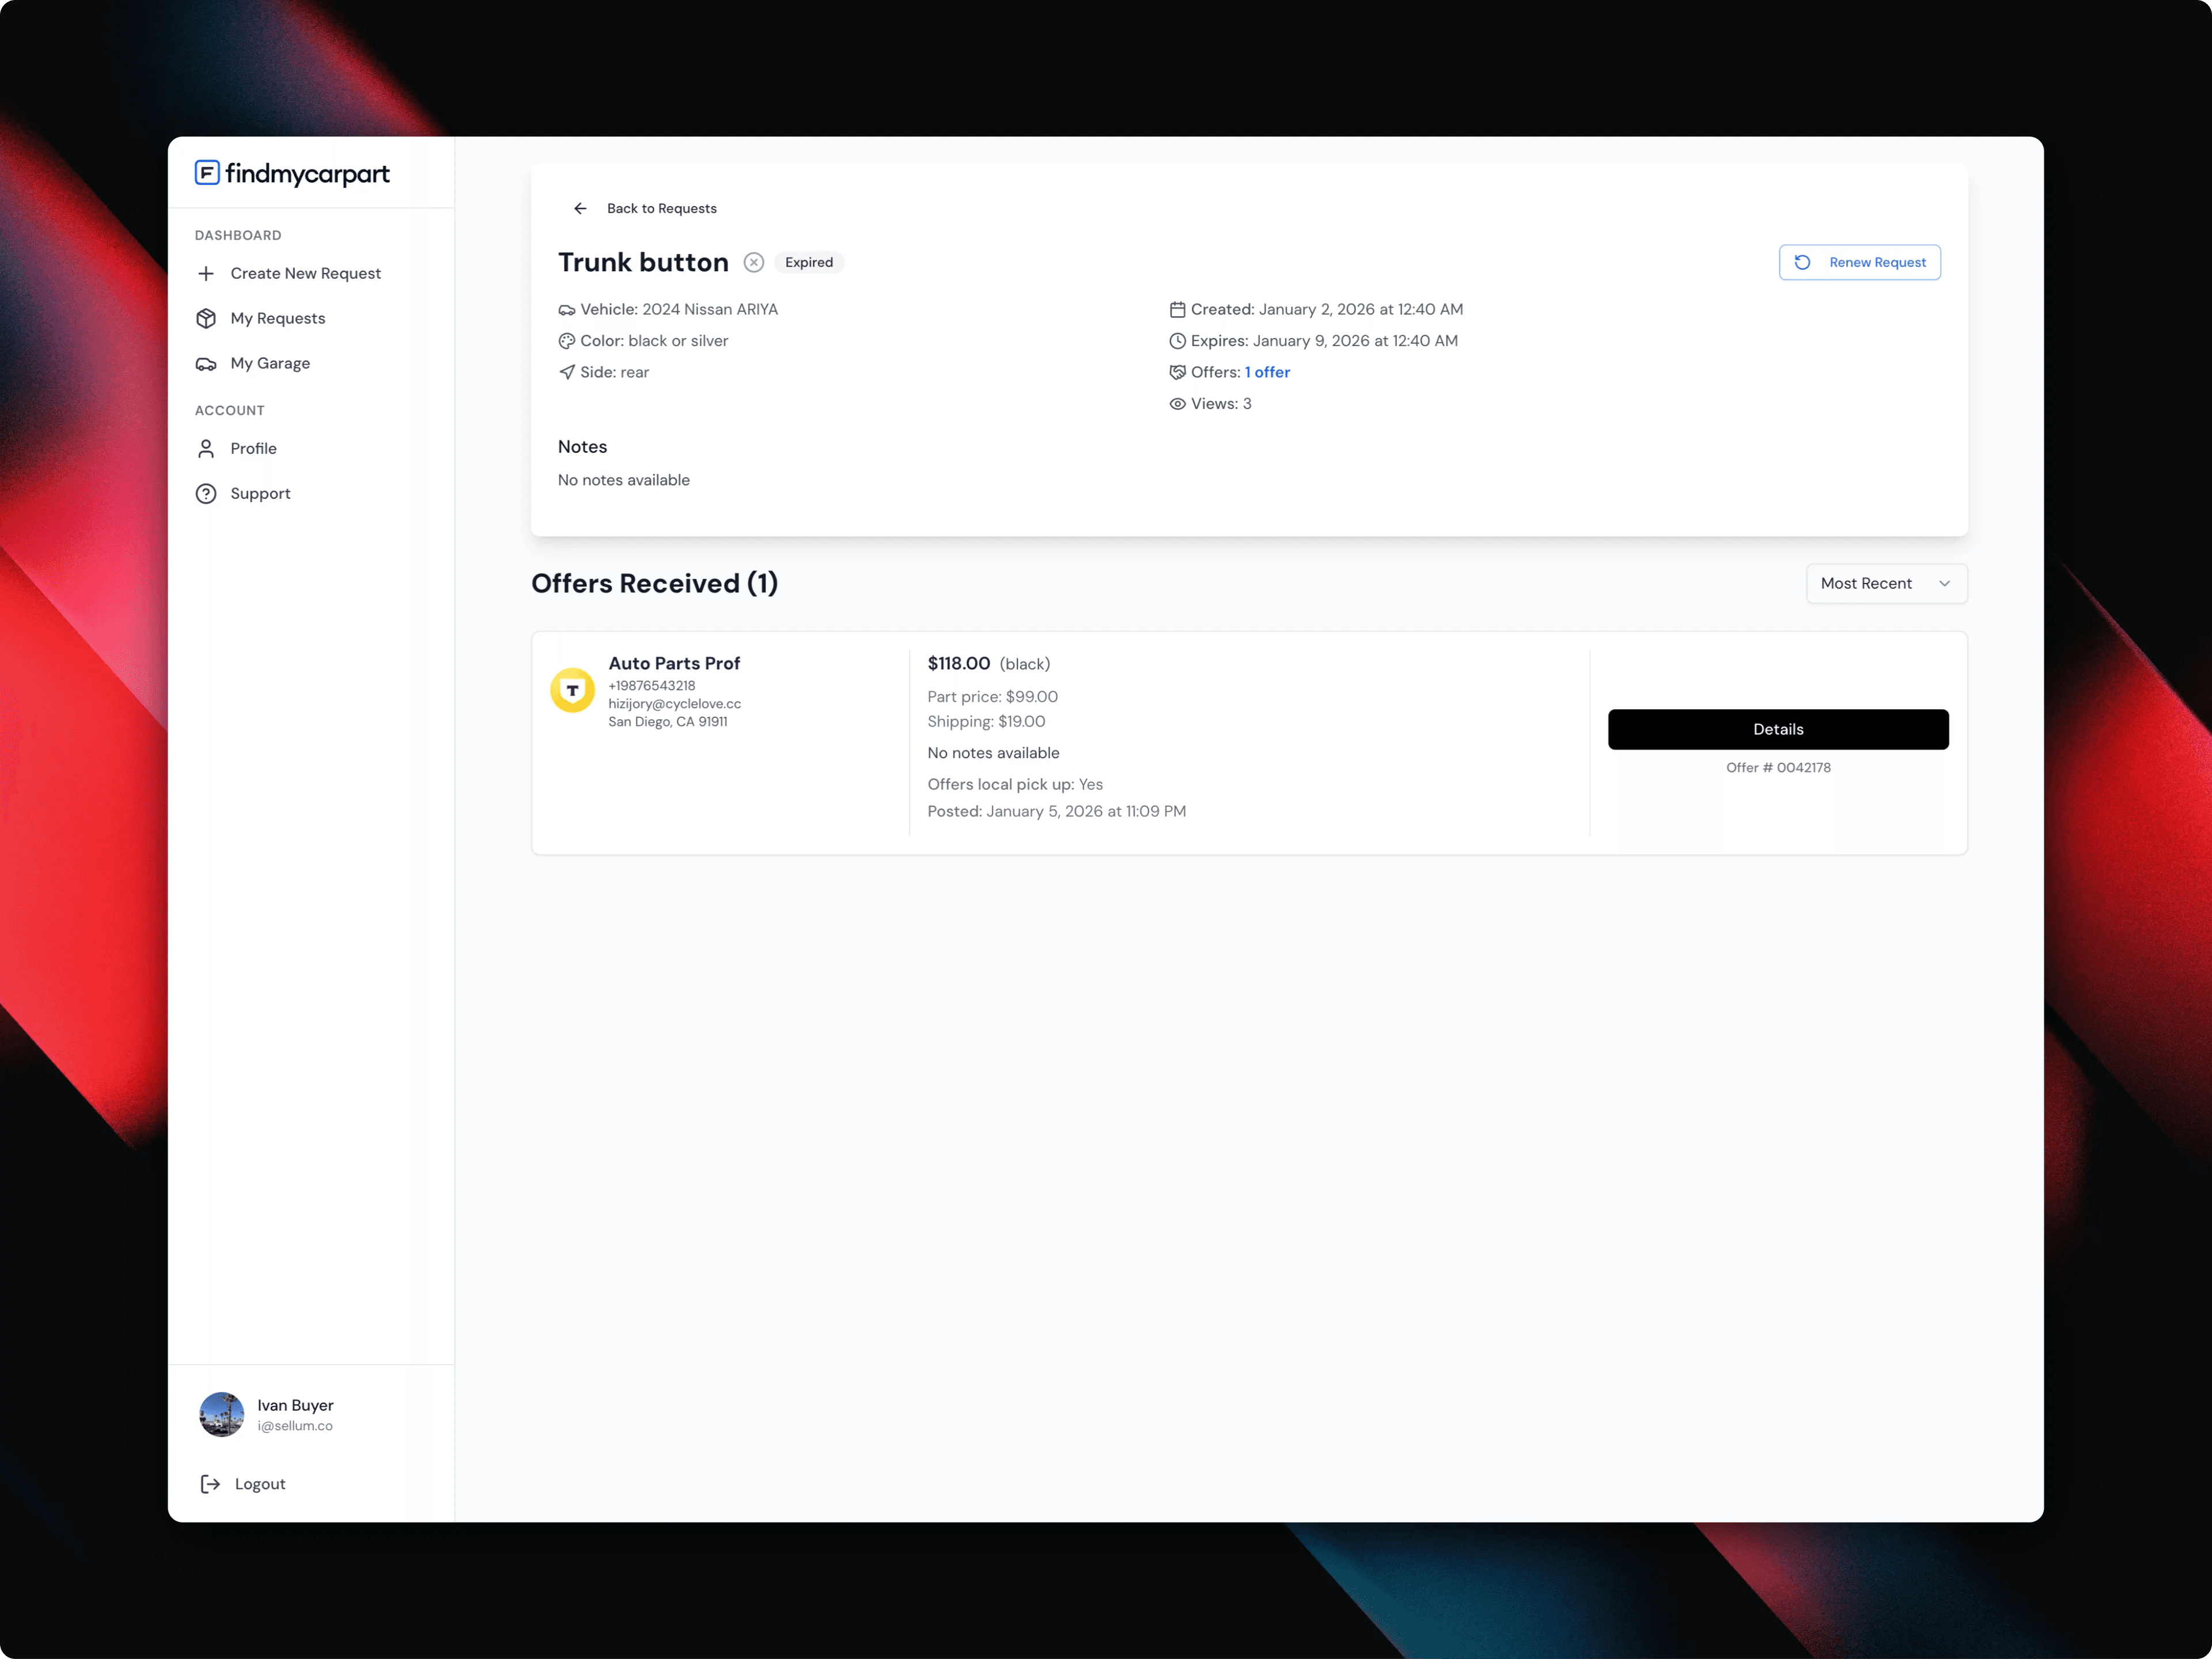Click the My Garage car icon
The height and width of the screenshot is (1659, 2212).
click(x=206, y=363)
